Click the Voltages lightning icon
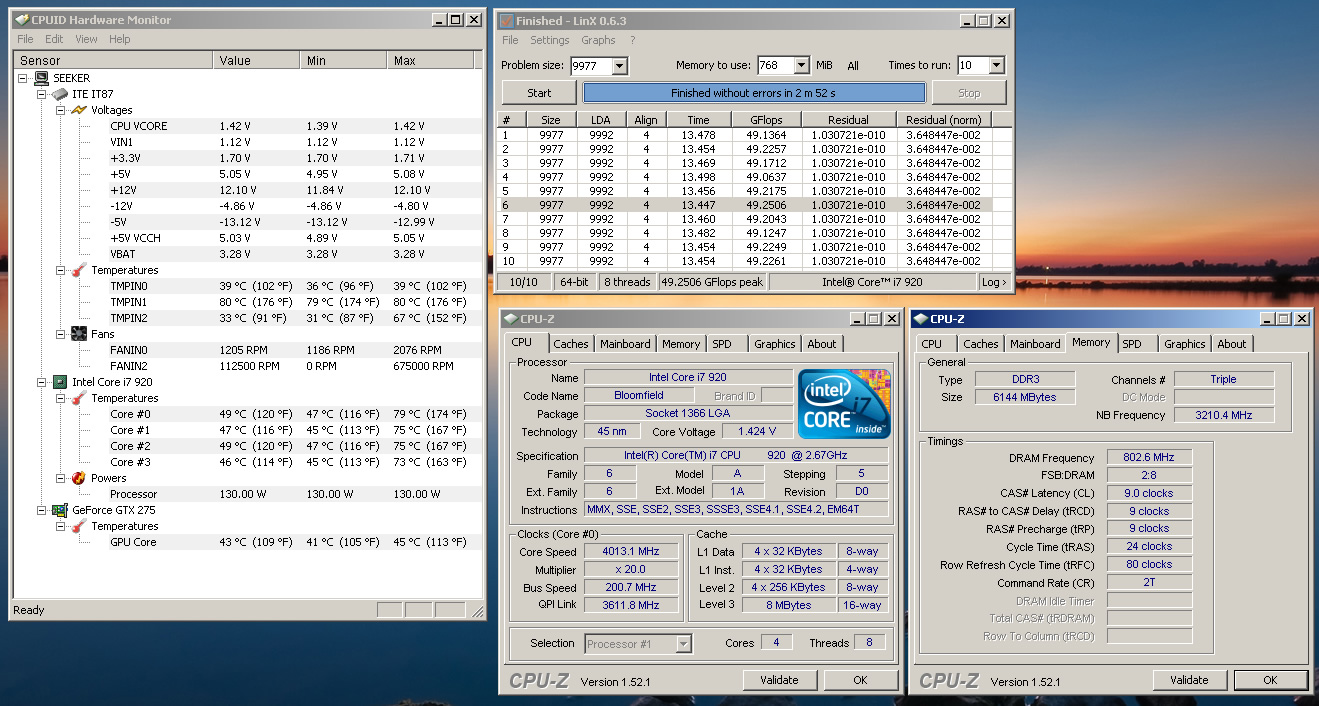Screen dimensions: 1319x706 78,110
